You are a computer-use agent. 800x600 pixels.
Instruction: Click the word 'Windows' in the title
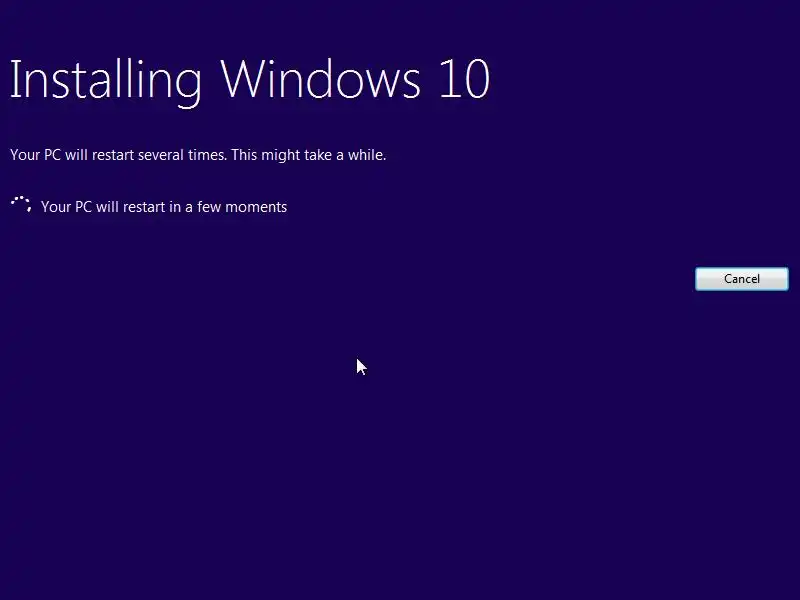[x=320, y=79]
